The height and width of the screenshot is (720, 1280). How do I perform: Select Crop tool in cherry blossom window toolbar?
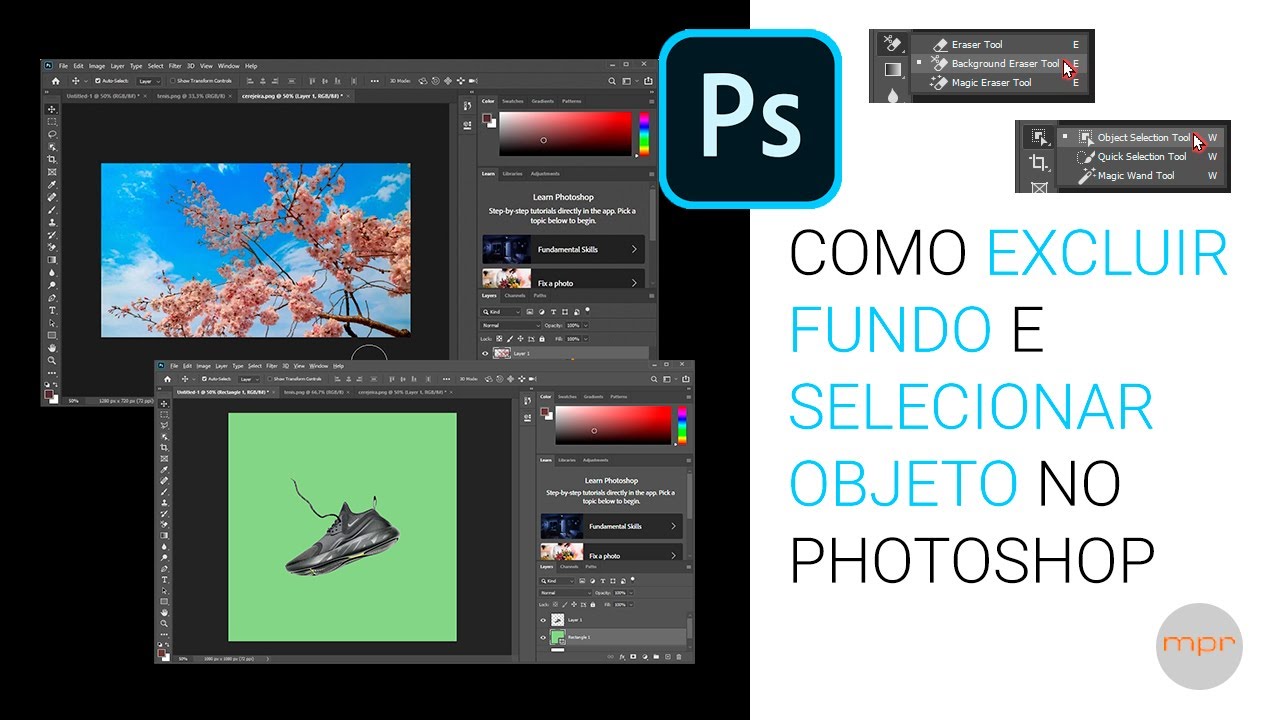pos(52,159)
